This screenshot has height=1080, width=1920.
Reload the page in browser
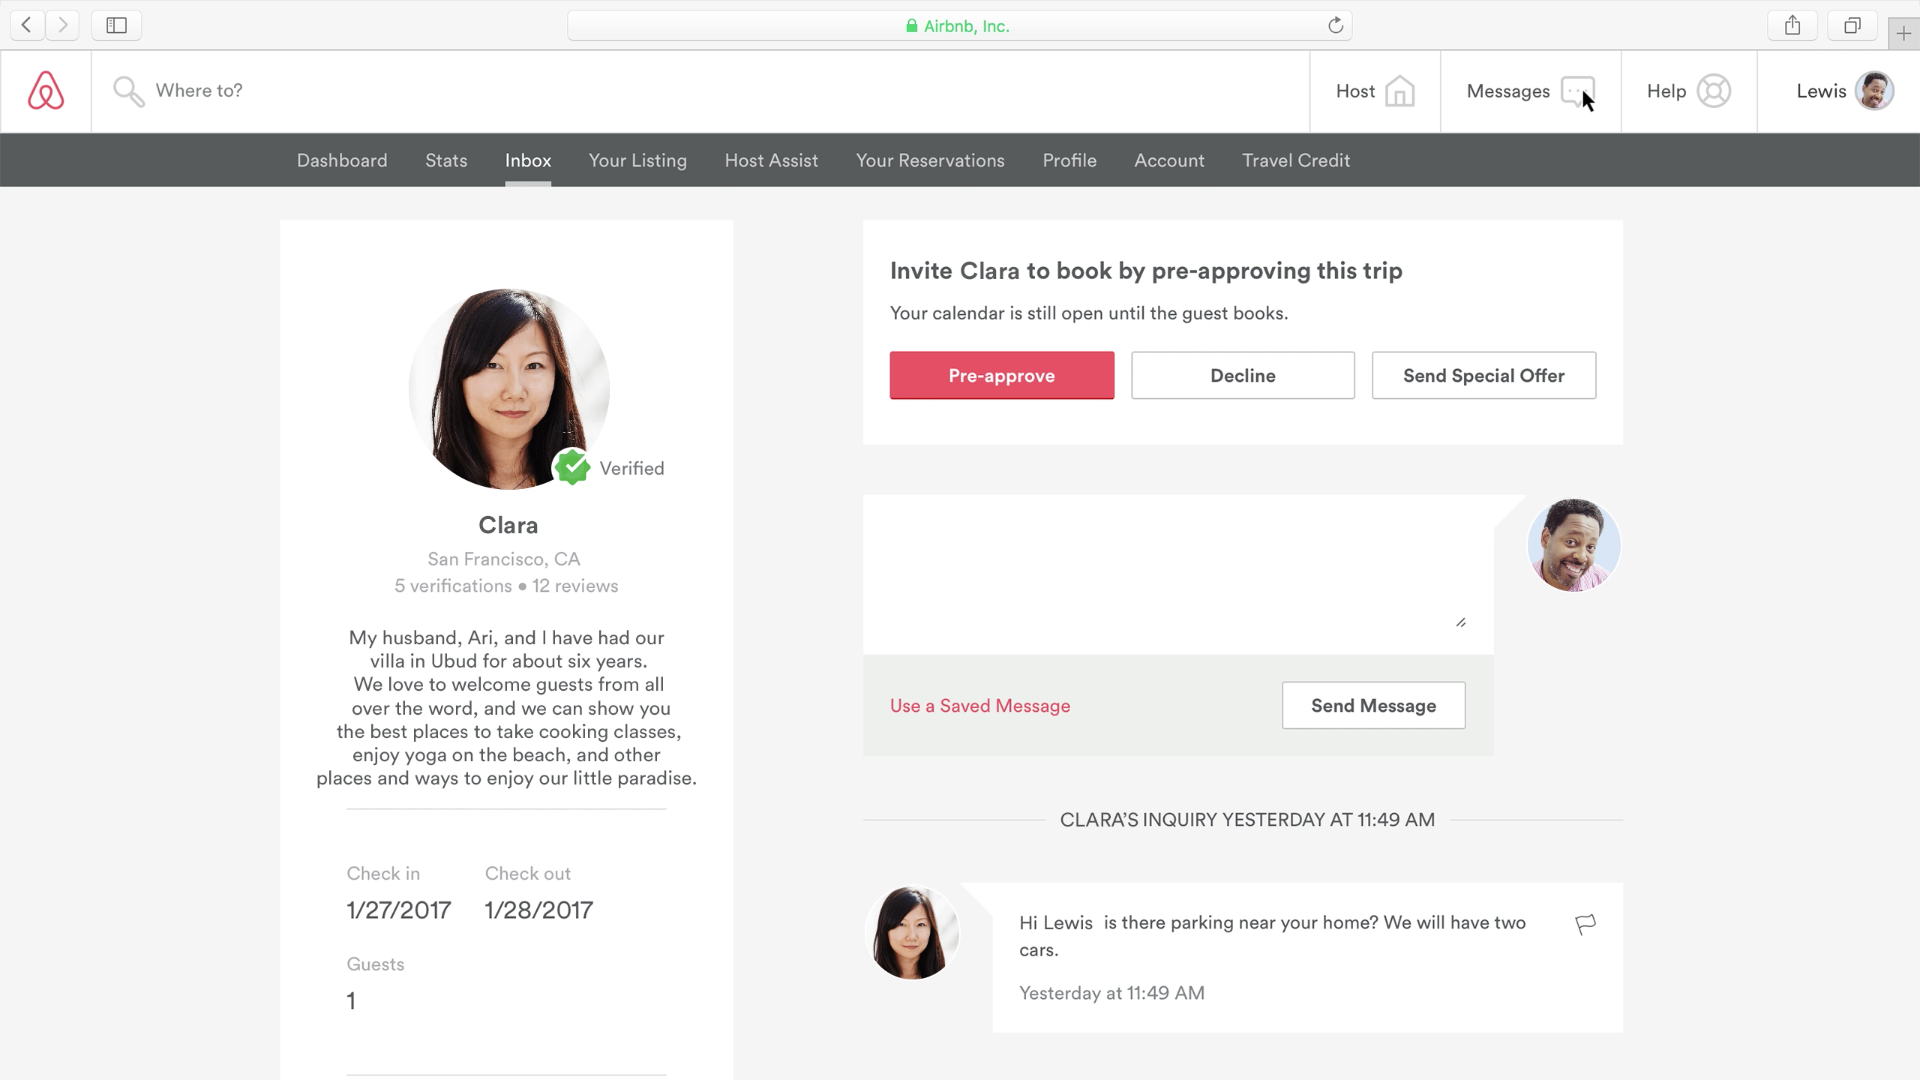click(1335, 26)
